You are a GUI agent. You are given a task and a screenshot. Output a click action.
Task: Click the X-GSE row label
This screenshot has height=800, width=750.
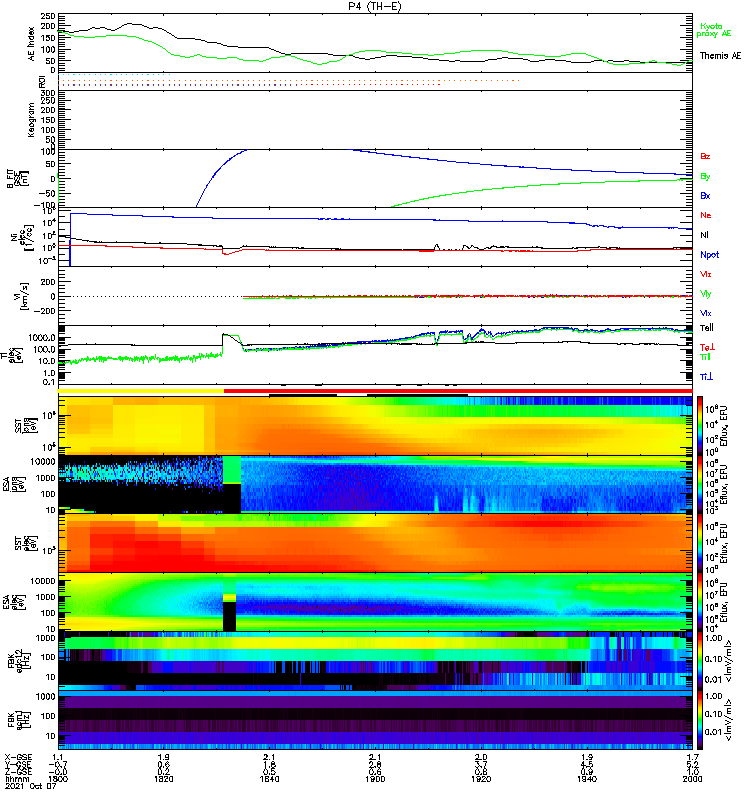tap(18, 758)
